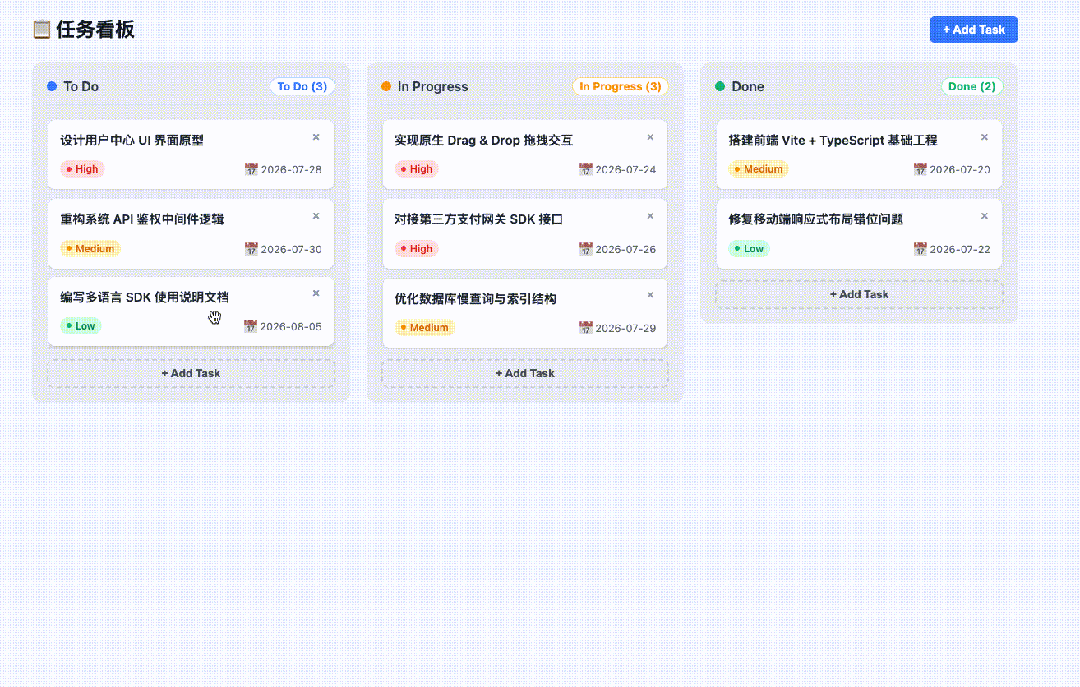Click the green dot beside Done heading
Viewport: 1080px width, 687px height.
[x=720, y=86]
